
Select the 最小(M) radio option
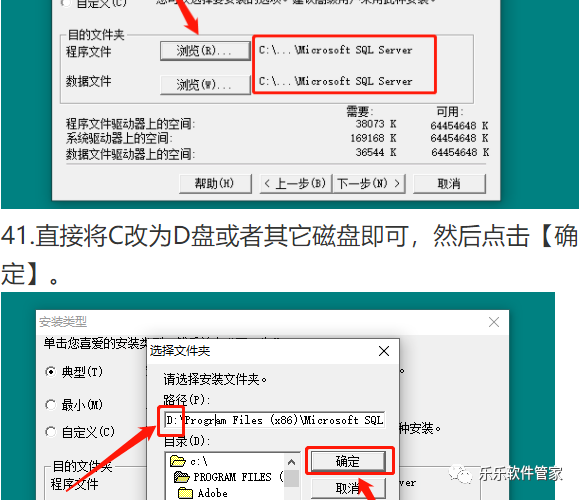51,405
